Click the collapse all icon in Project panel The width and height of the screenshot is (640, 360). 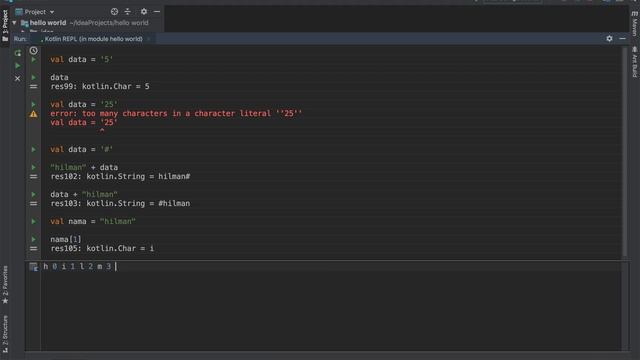pyautogui.click(x=128, y=12)
